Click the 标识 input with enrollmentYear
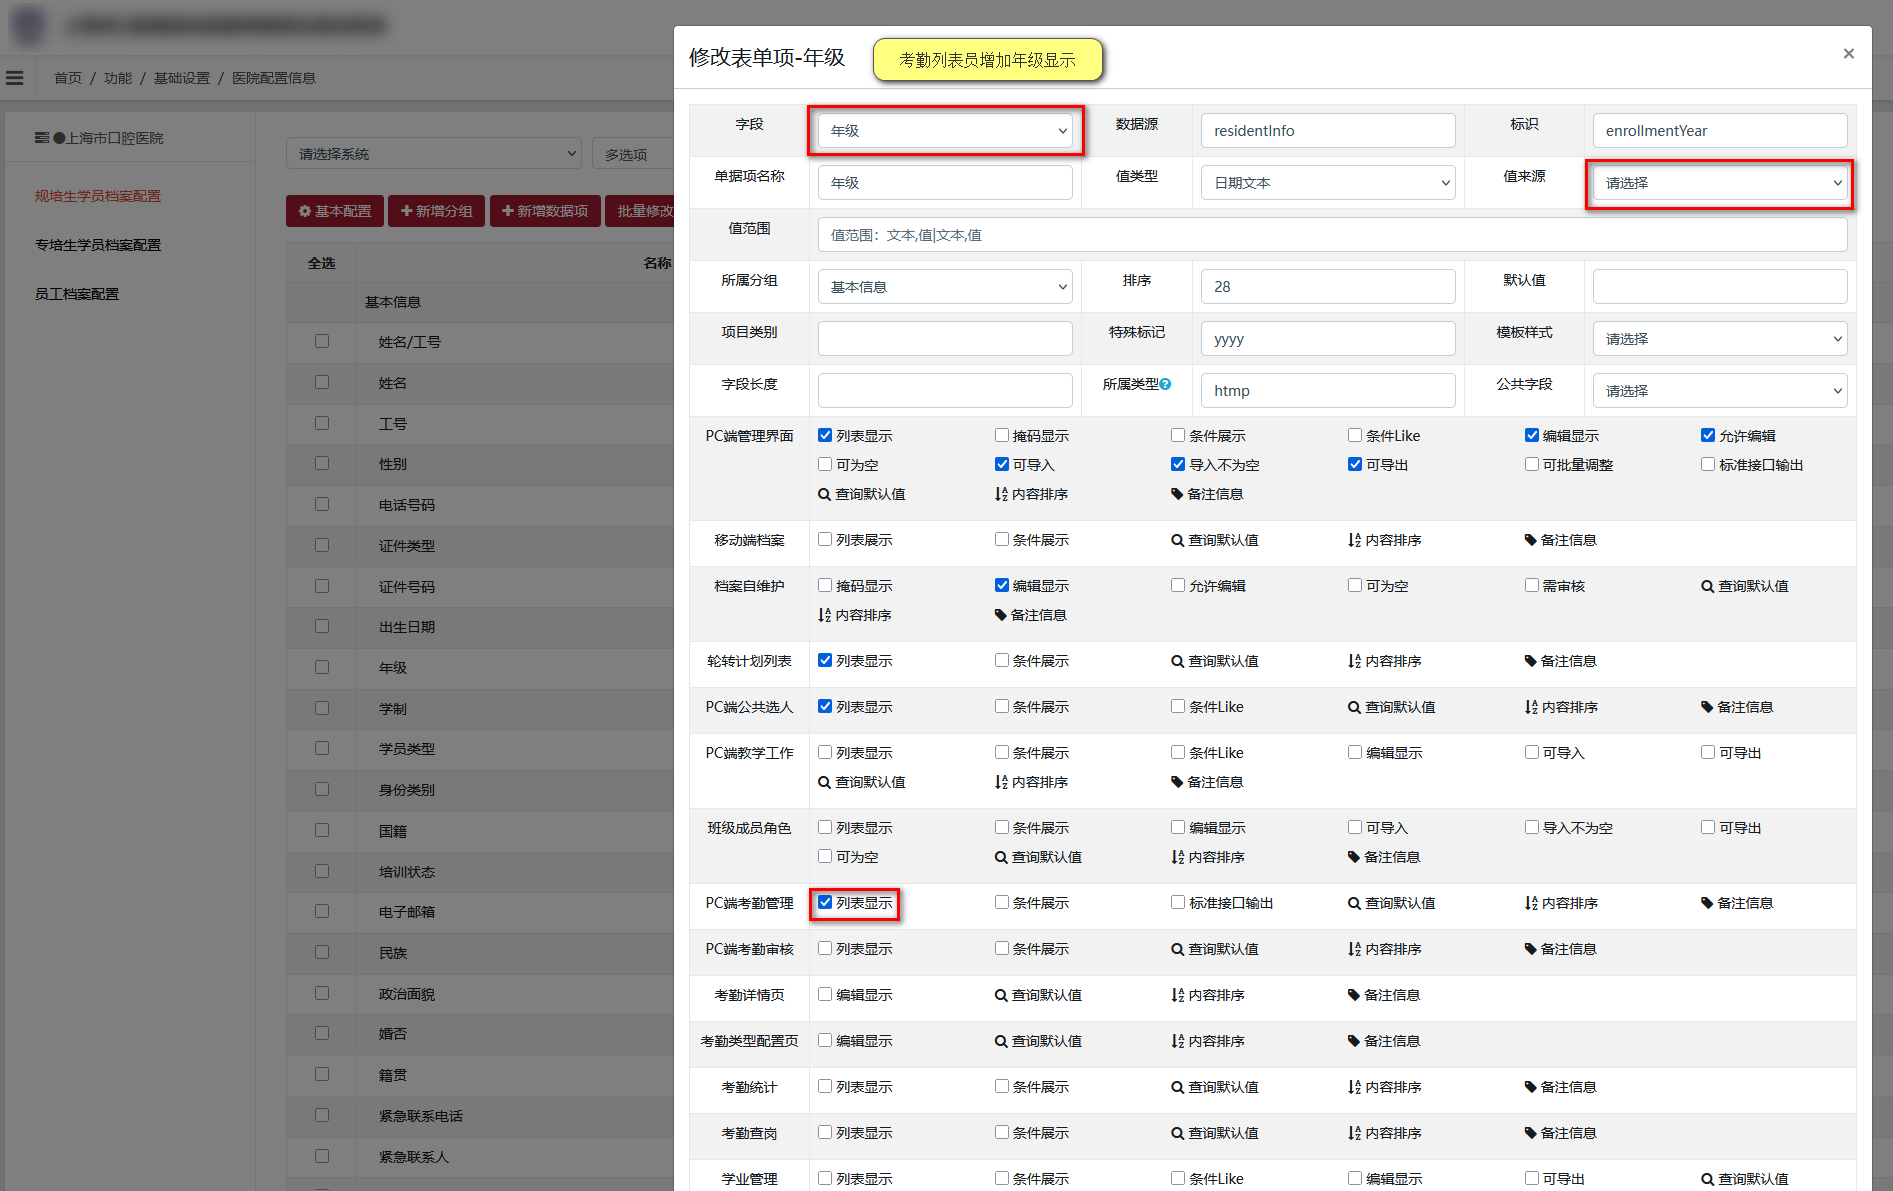This screenshot has width=1893, height=1191. coord(1720,131)
